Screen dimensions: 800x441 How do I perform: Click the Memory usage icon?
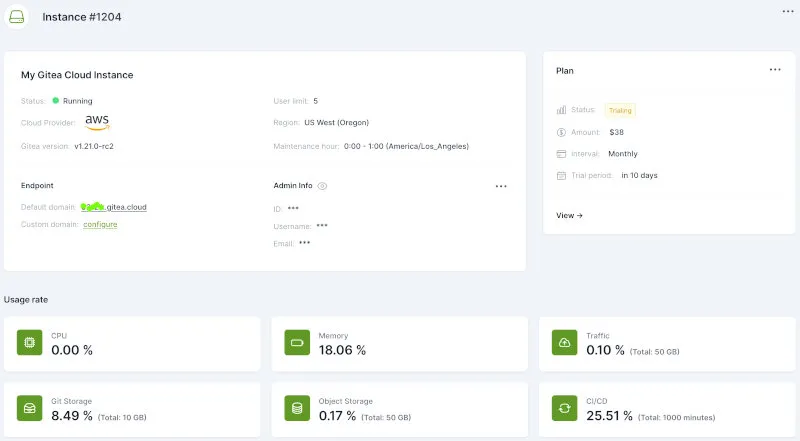click(297, 342)
